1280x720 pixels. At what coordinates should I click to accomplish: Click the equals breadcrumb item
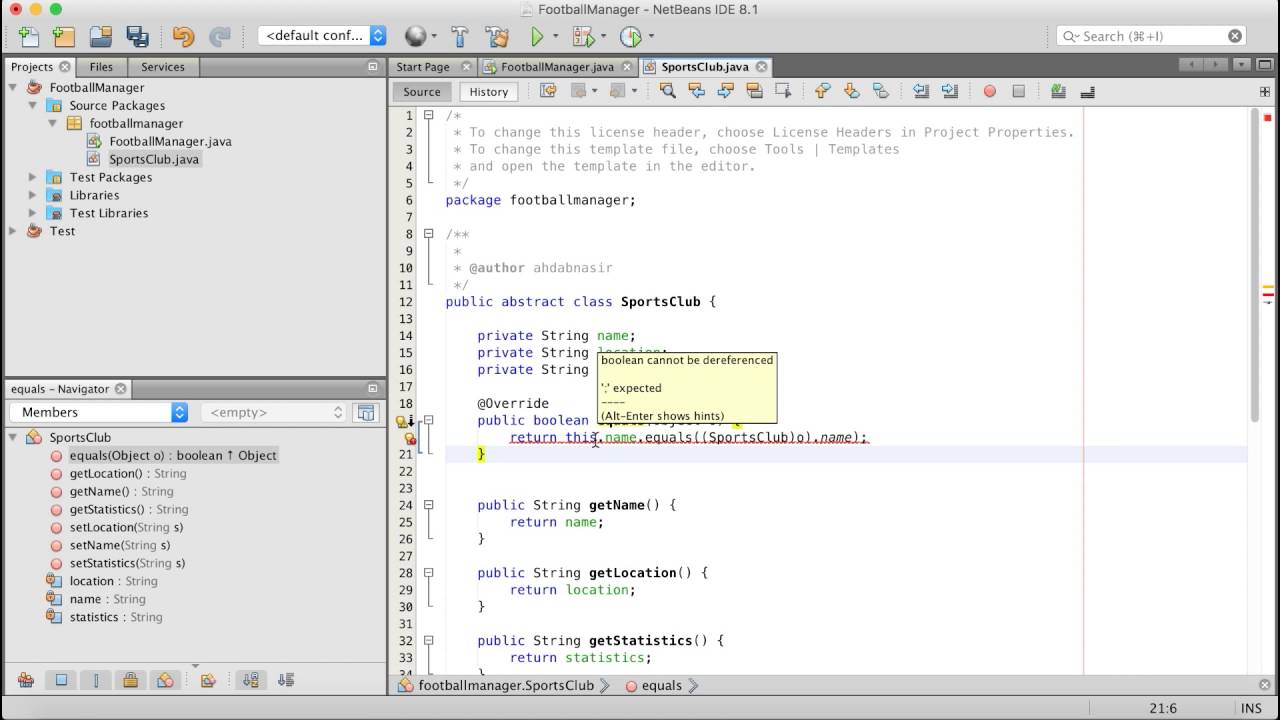tap(661, 686)
